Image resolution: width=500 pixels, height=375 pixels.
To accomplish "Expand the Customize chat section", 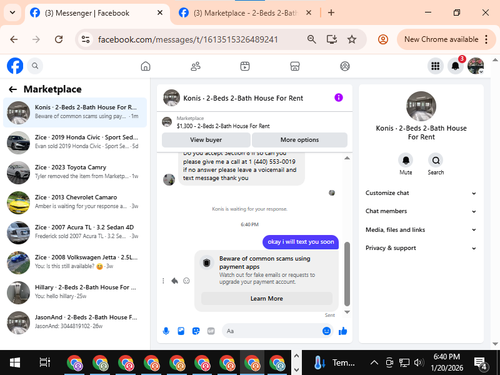I will coord(421,193).
